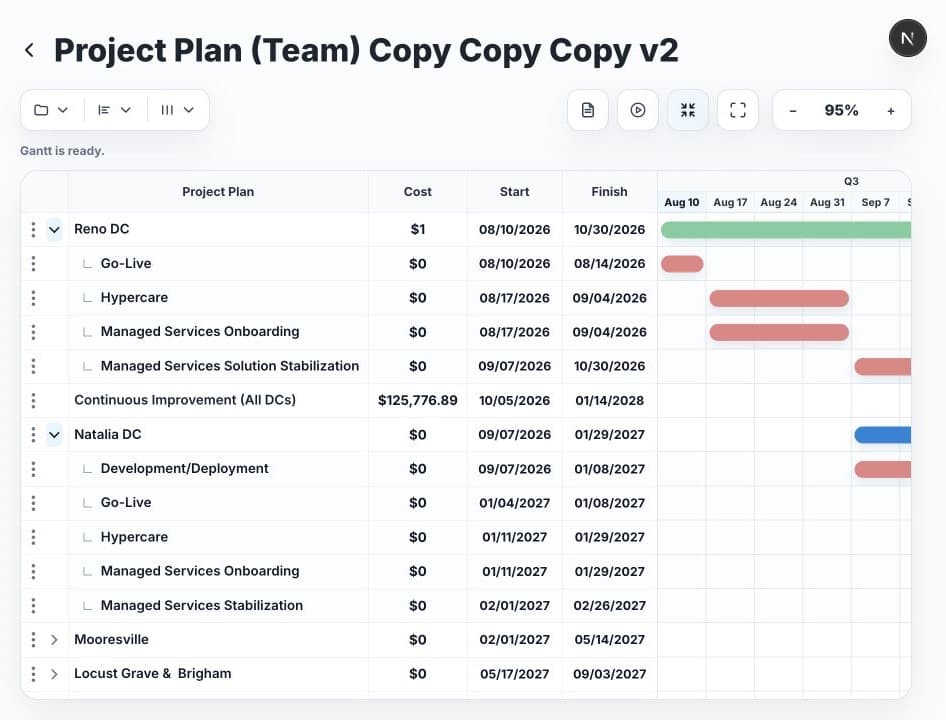The width and height of the screenshot is (946, 720).
Task: Open row menu dots for Development/Deployment
Action: 33,468
